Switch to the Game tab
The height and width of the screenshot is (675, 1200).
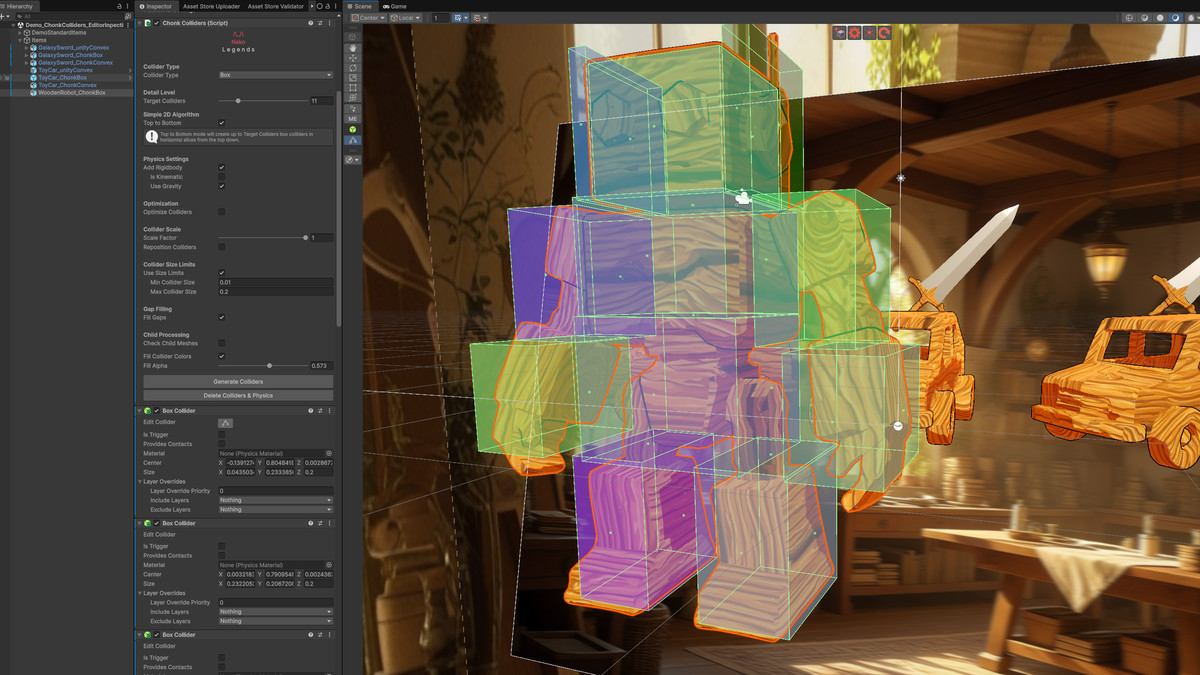click(395, 6)
